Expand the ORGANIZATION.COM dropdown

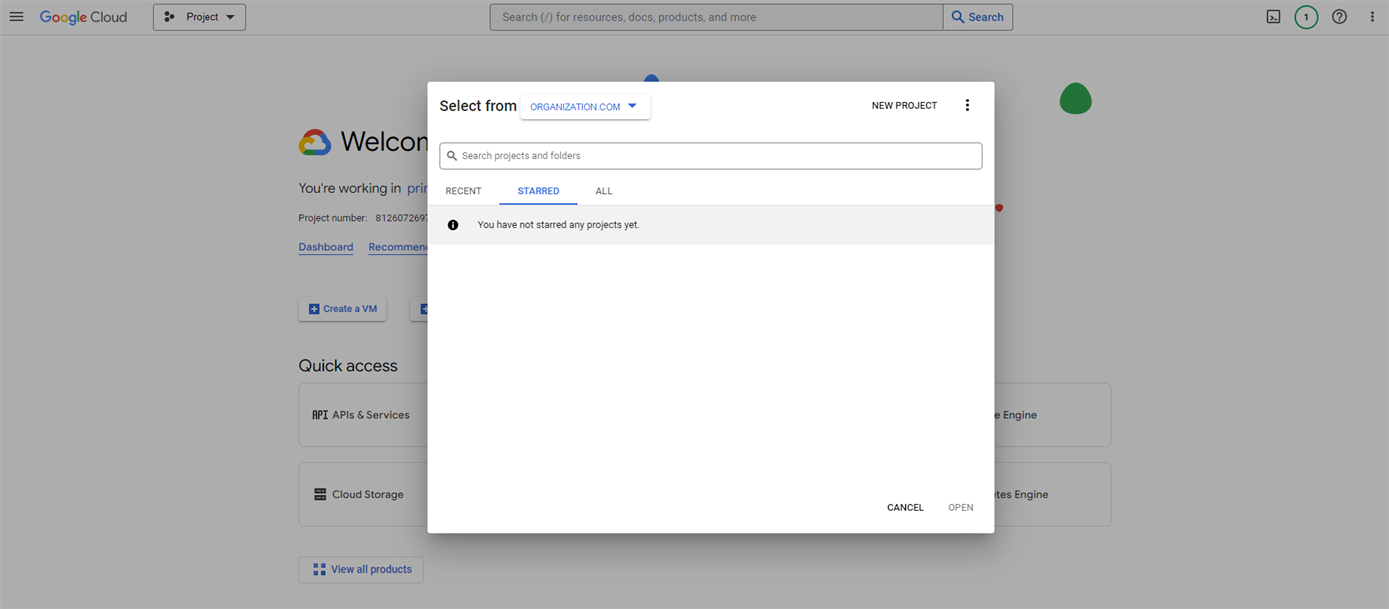coord(585,106)
